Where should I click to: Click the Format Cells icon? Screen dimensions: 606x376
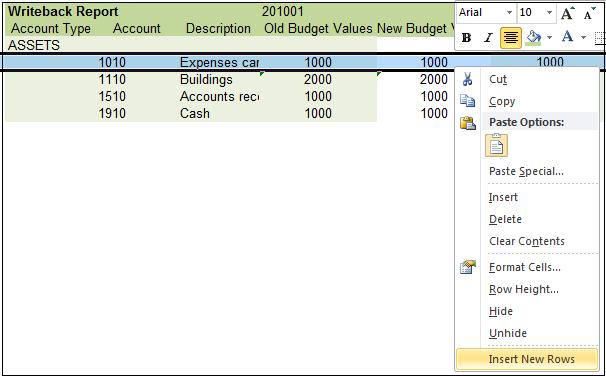point(468,267)
